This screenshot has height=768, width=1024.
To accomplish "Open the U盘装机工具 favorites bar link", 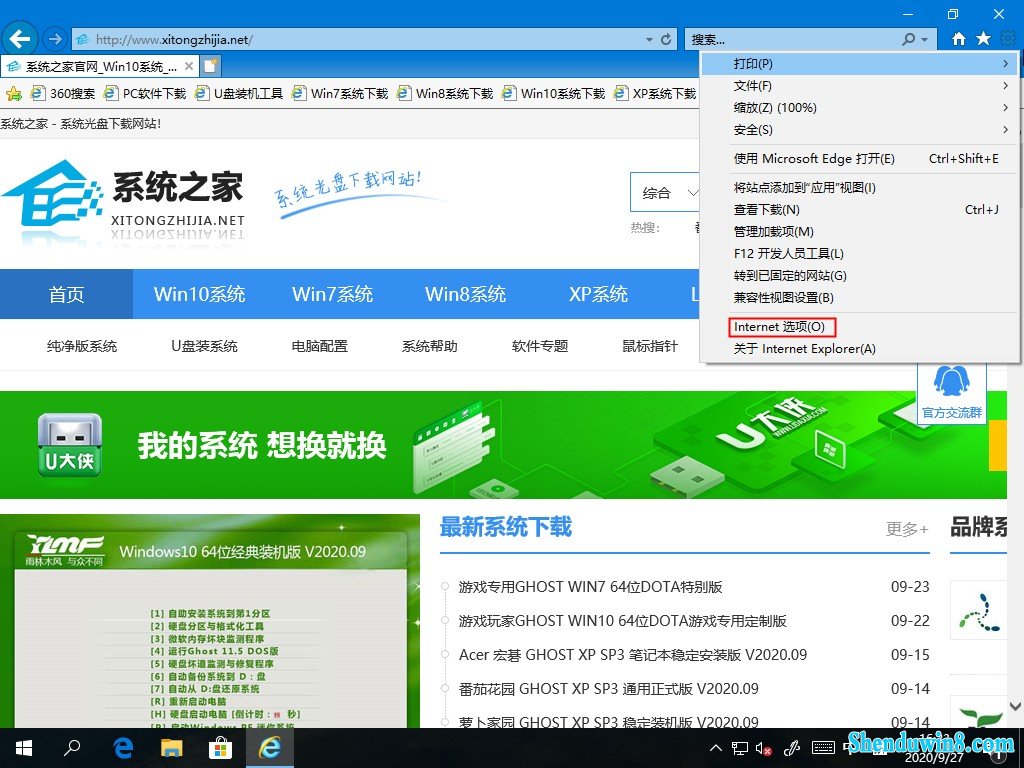I will (239, 93).
